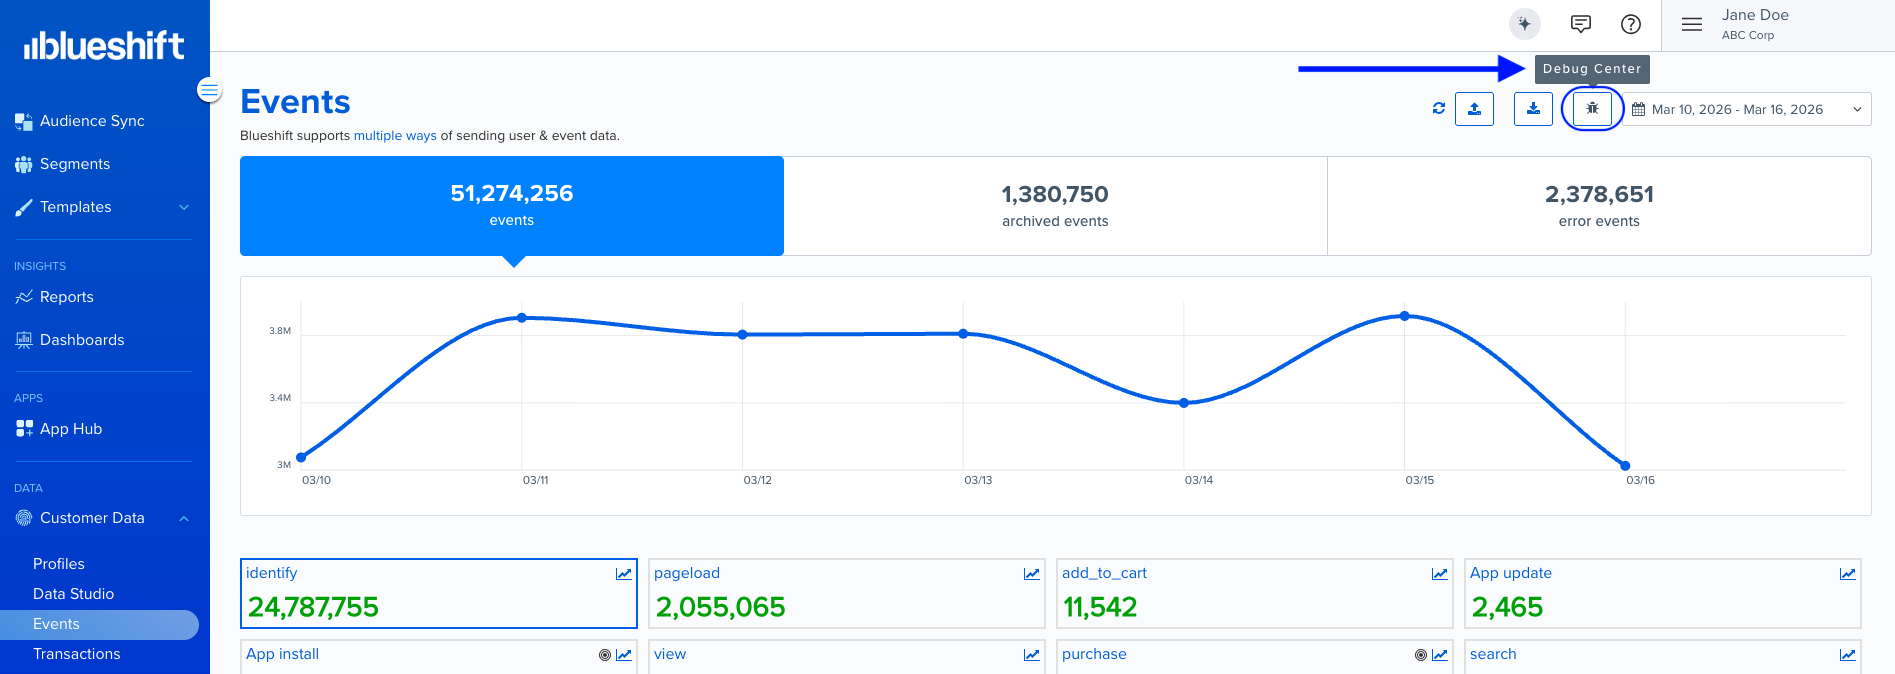Collapse the Customer Data section
1895x674 pixels.
[x=184, y=518]
